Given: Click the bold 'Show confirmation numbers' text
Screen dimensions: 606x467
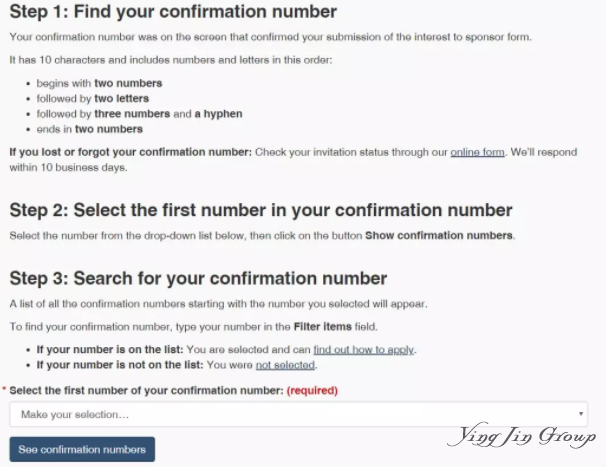Looking at the screenshot, I should 439,235.
